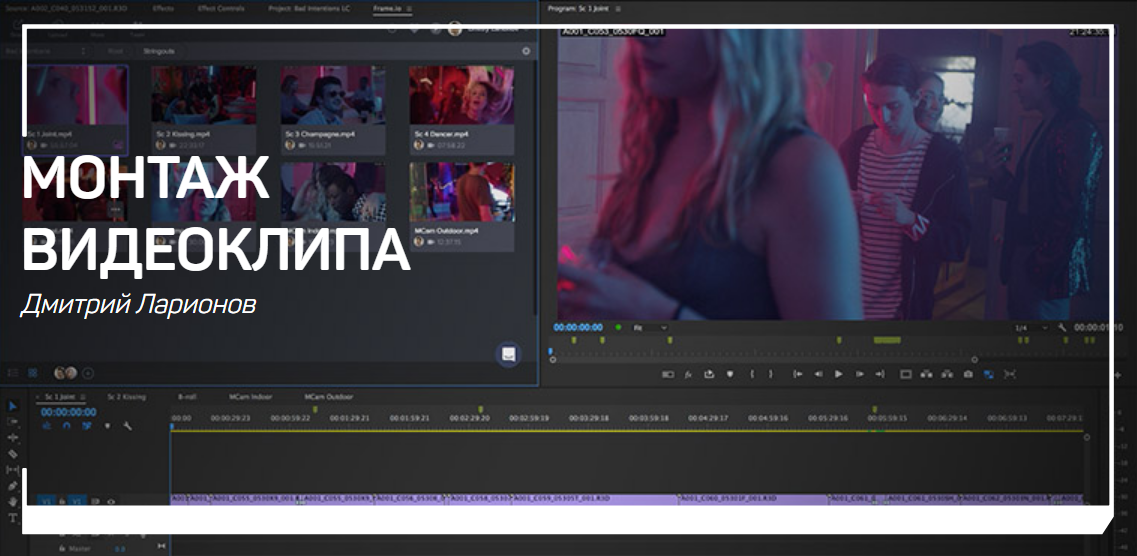
Task: Toggle V1 track lock
Action: click(x=62, y=500)
